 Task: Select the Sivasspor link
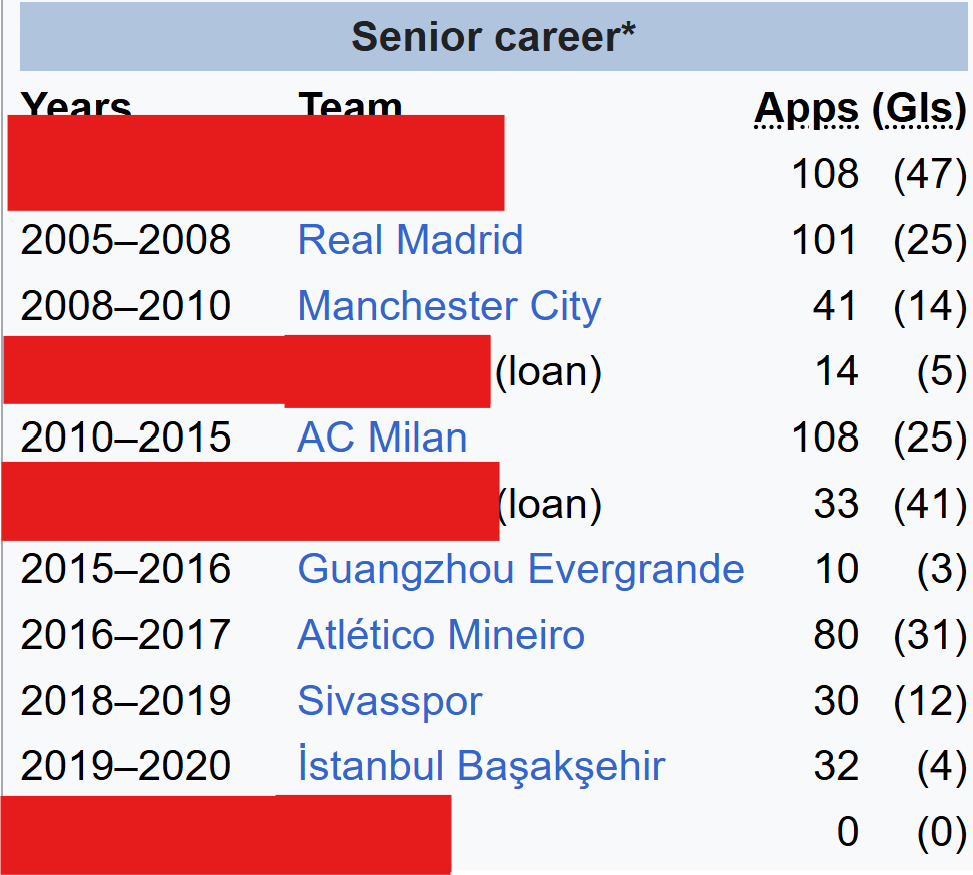point(389,701)
